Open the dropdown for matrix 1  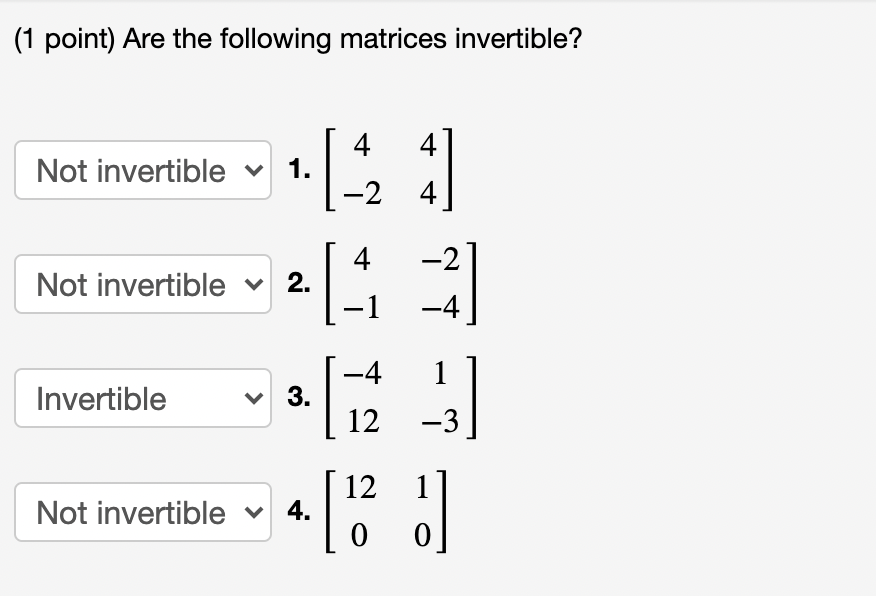143,170
